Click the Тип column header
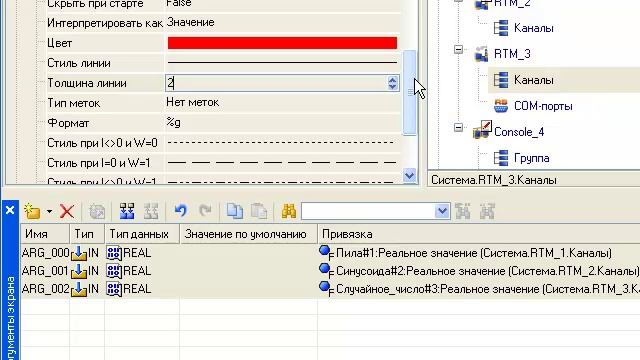Screen dimensions: 640x360 87,234
